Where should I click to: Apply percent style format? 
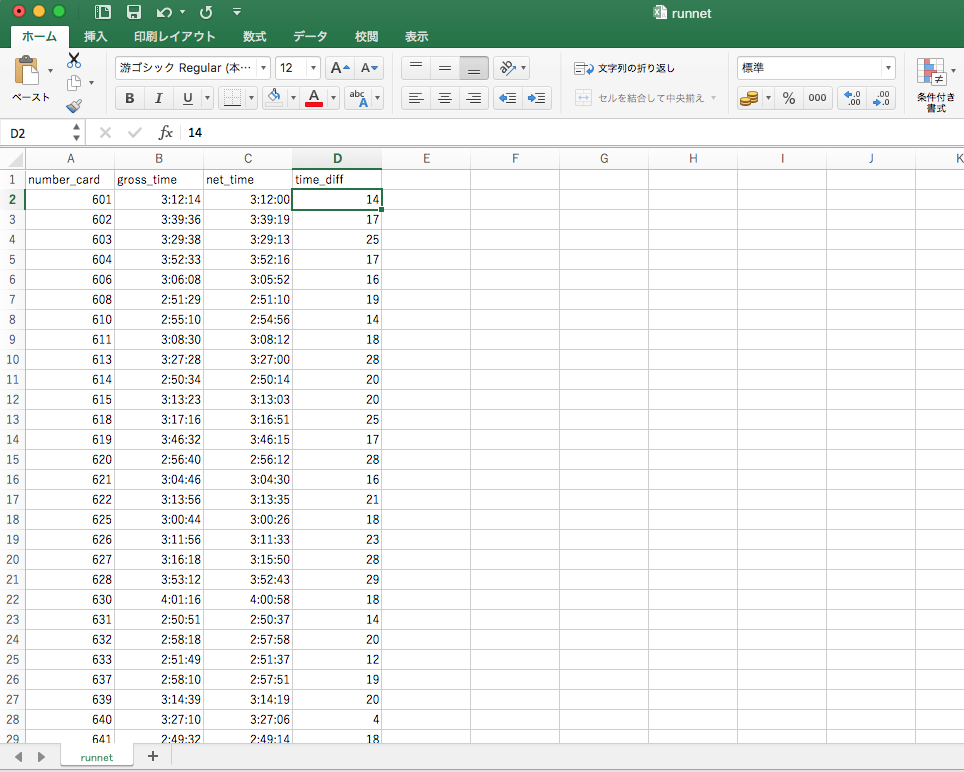click(789, 98)
